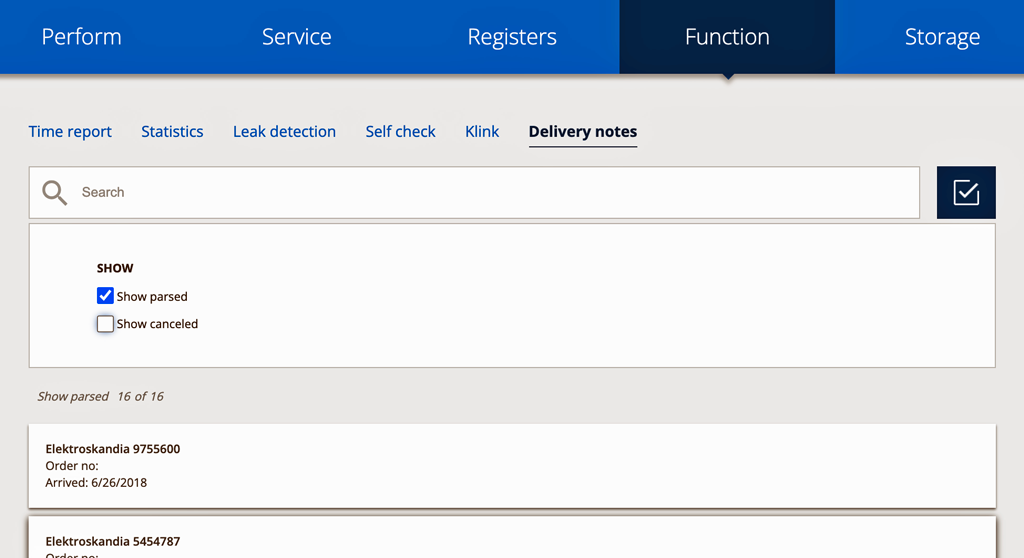Click the checkmark filter icon button
This screenshot has height=558, width=1024.
click(966, 192)
